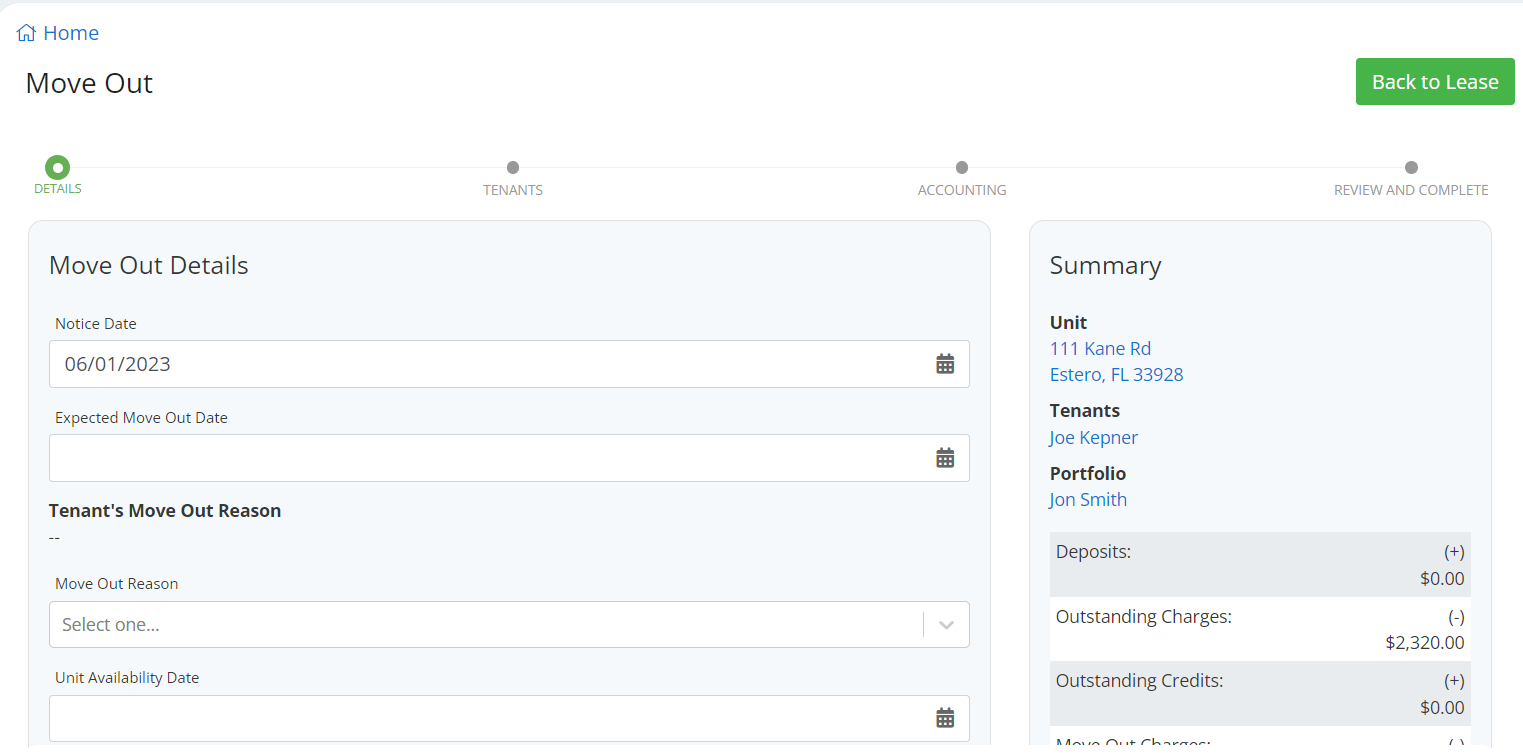Open the Jon Smith portfolio link
The height and width of the screenshot is (756, 1523).
tap(1088, 500)
